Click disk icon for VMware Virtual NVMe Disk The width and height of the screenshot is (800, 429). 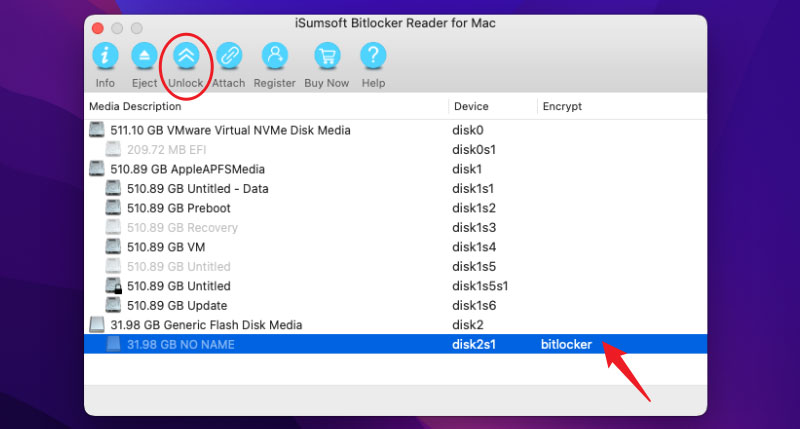coord(97,130)
